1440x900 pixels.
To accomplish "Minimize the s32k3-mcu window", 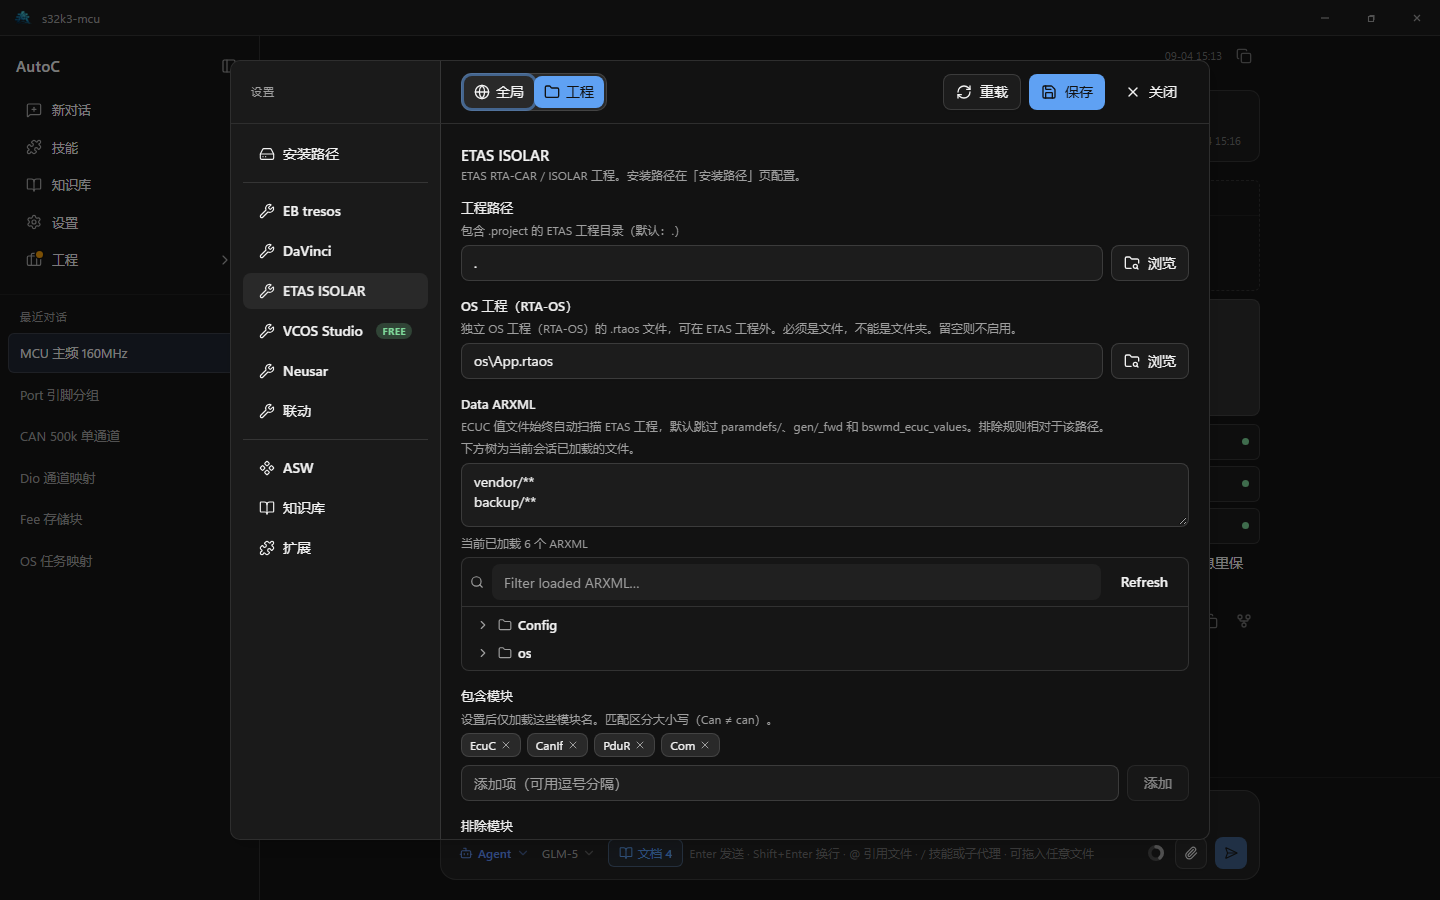I will click(x=1325, y=18).
